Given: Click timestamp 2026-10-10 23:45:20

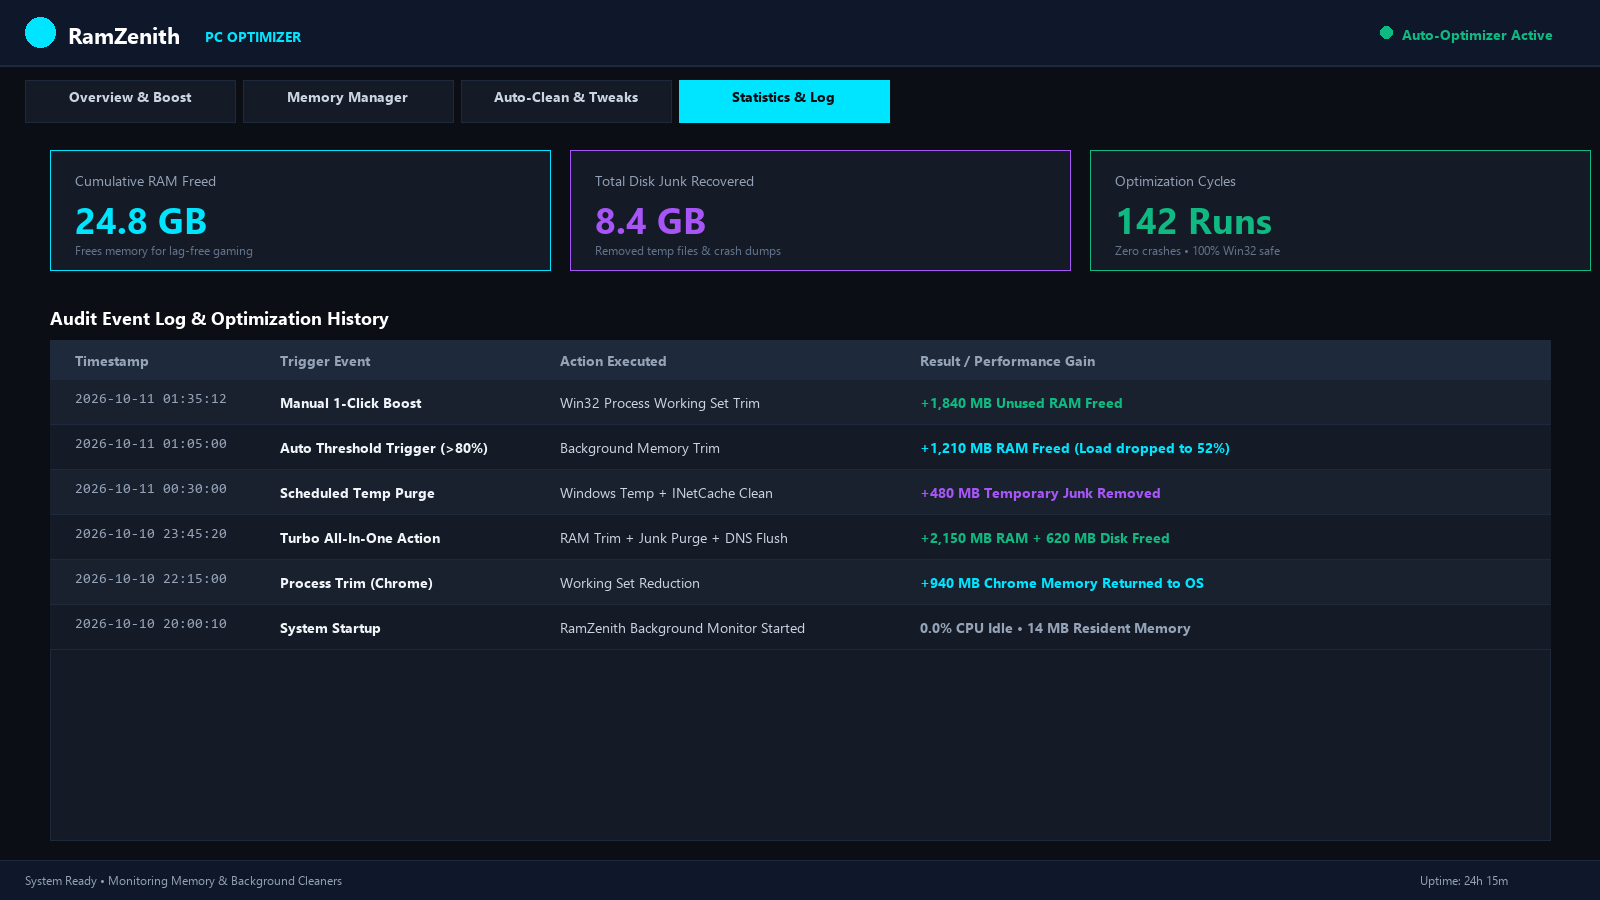Looking at the screenshot, I should [x=151, y=534].
